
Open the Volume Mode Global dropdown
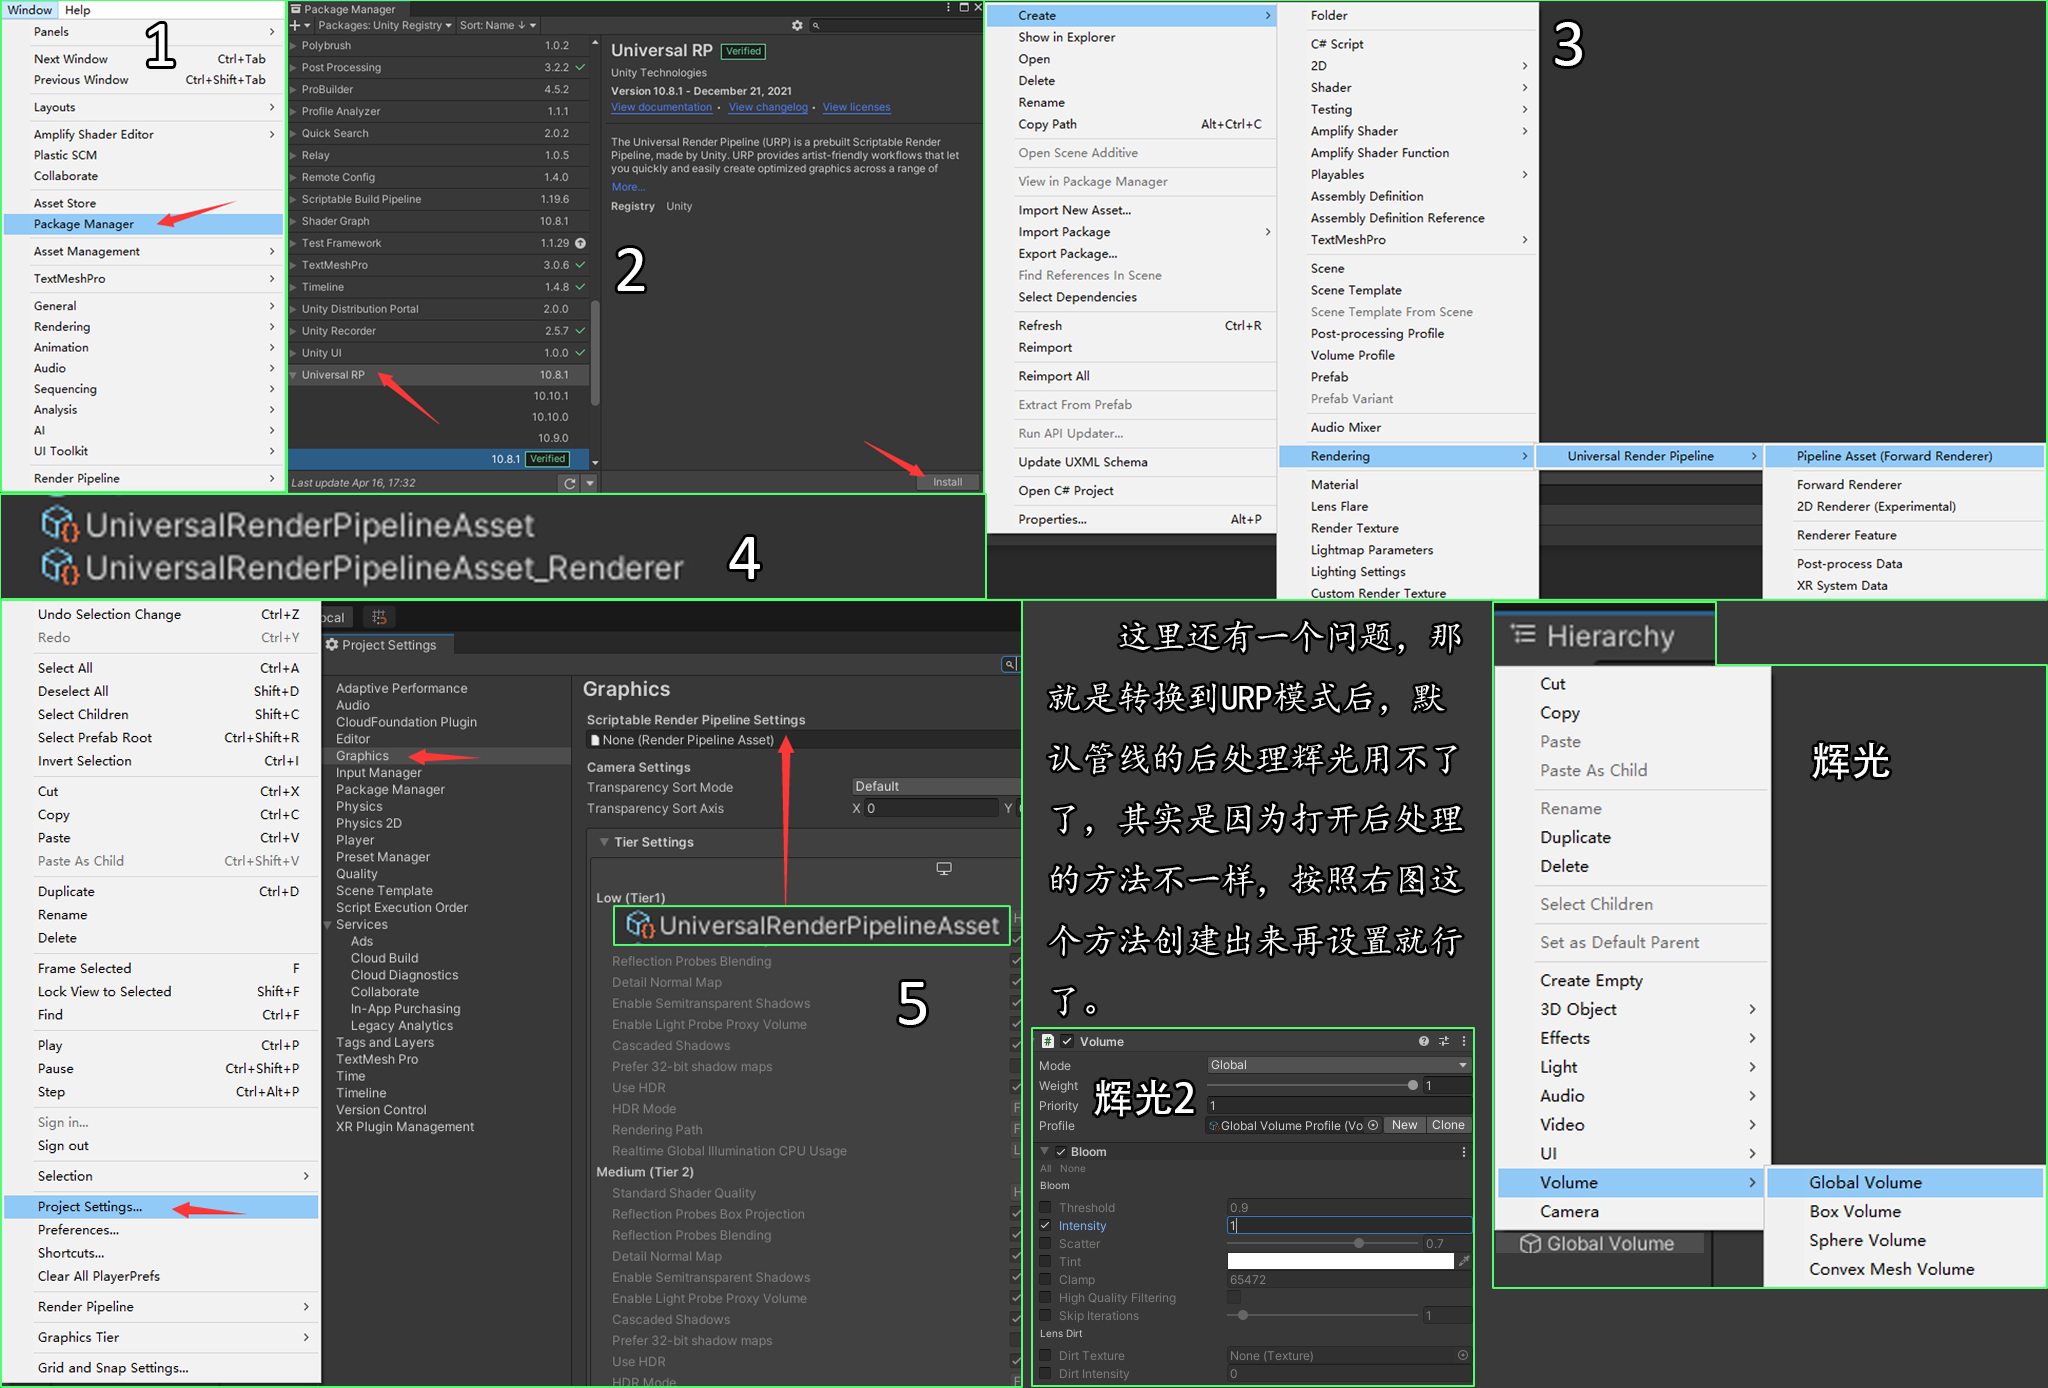1338,1065
